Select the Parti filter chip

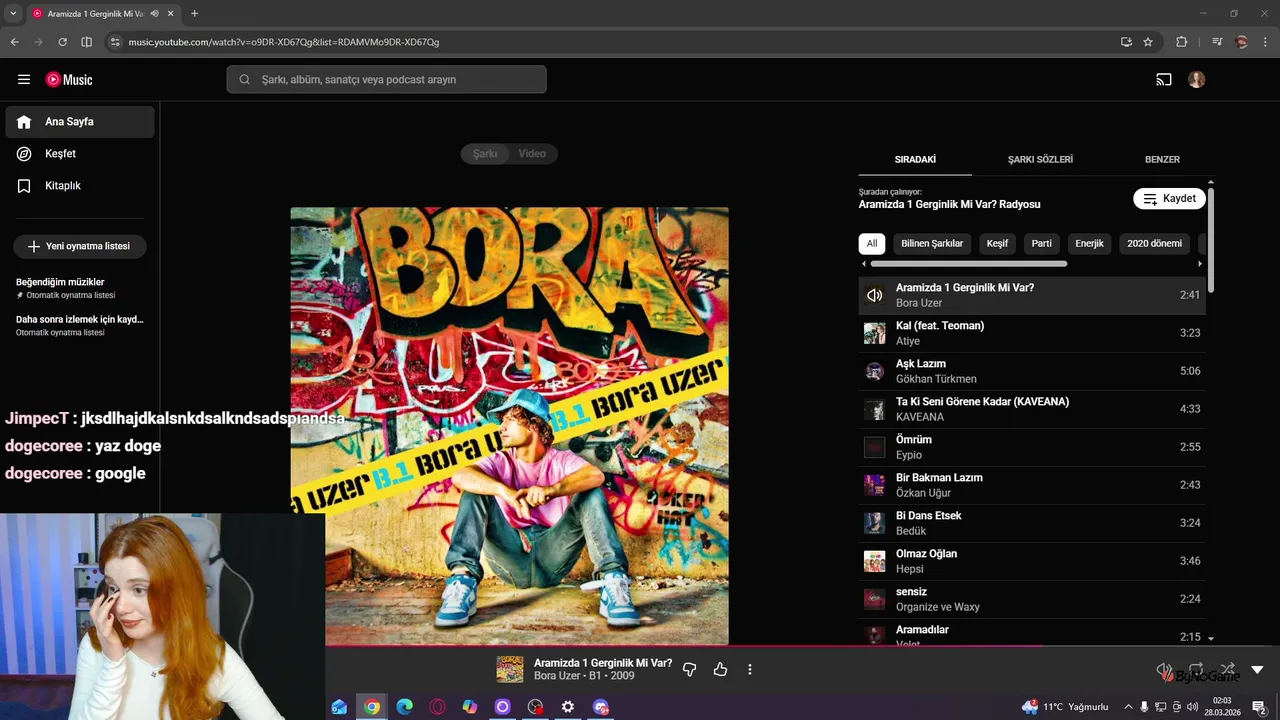(x=1042, y=243)
